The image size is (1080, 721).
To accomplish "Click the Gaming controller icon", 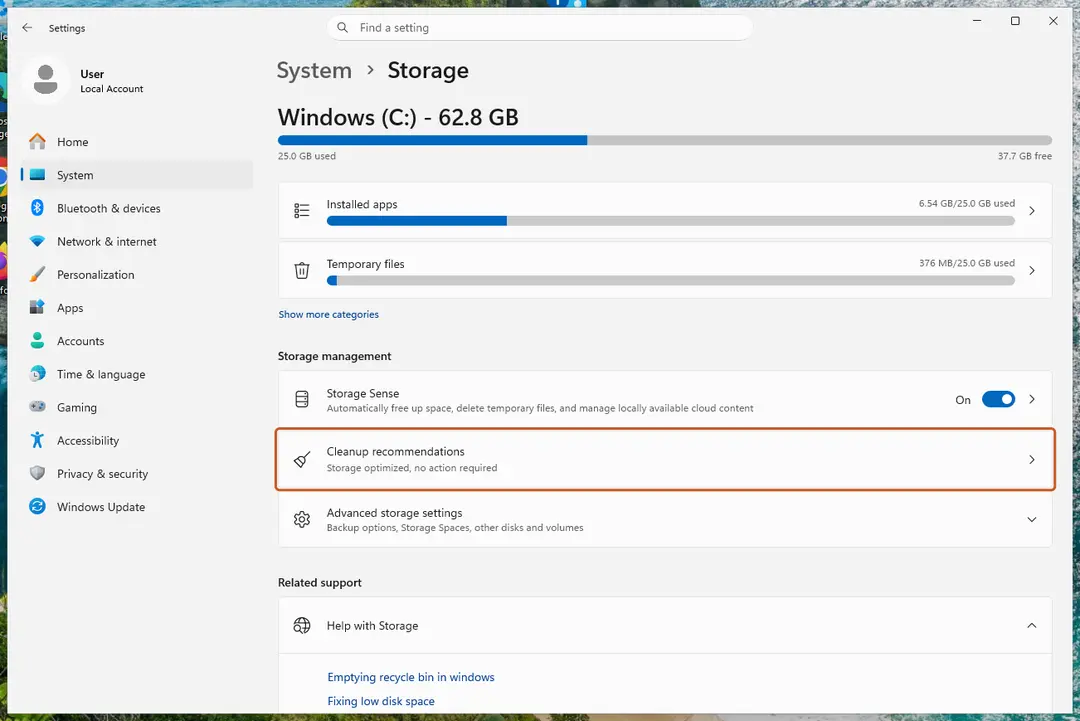I will pyautogui.click(x=37, y=406).
